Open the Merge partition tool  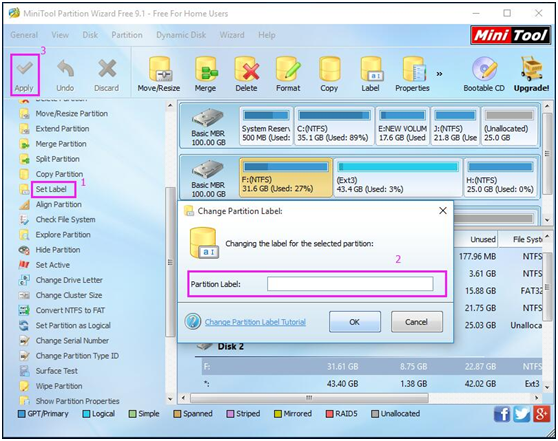205,75
